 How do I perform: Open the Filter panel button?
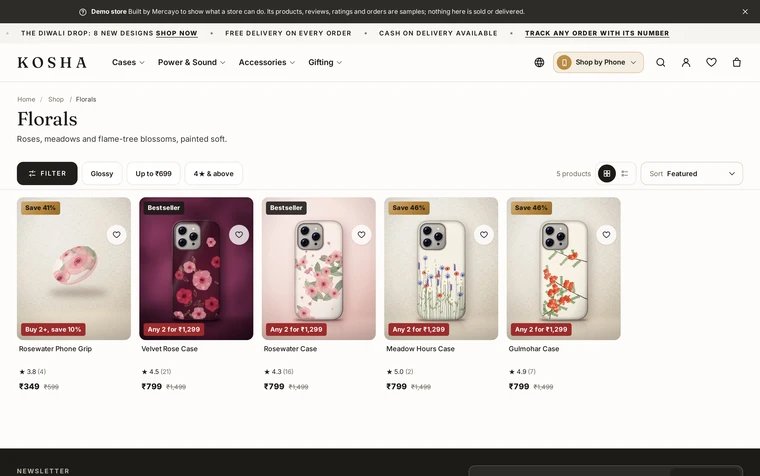[x=47, y=174]
